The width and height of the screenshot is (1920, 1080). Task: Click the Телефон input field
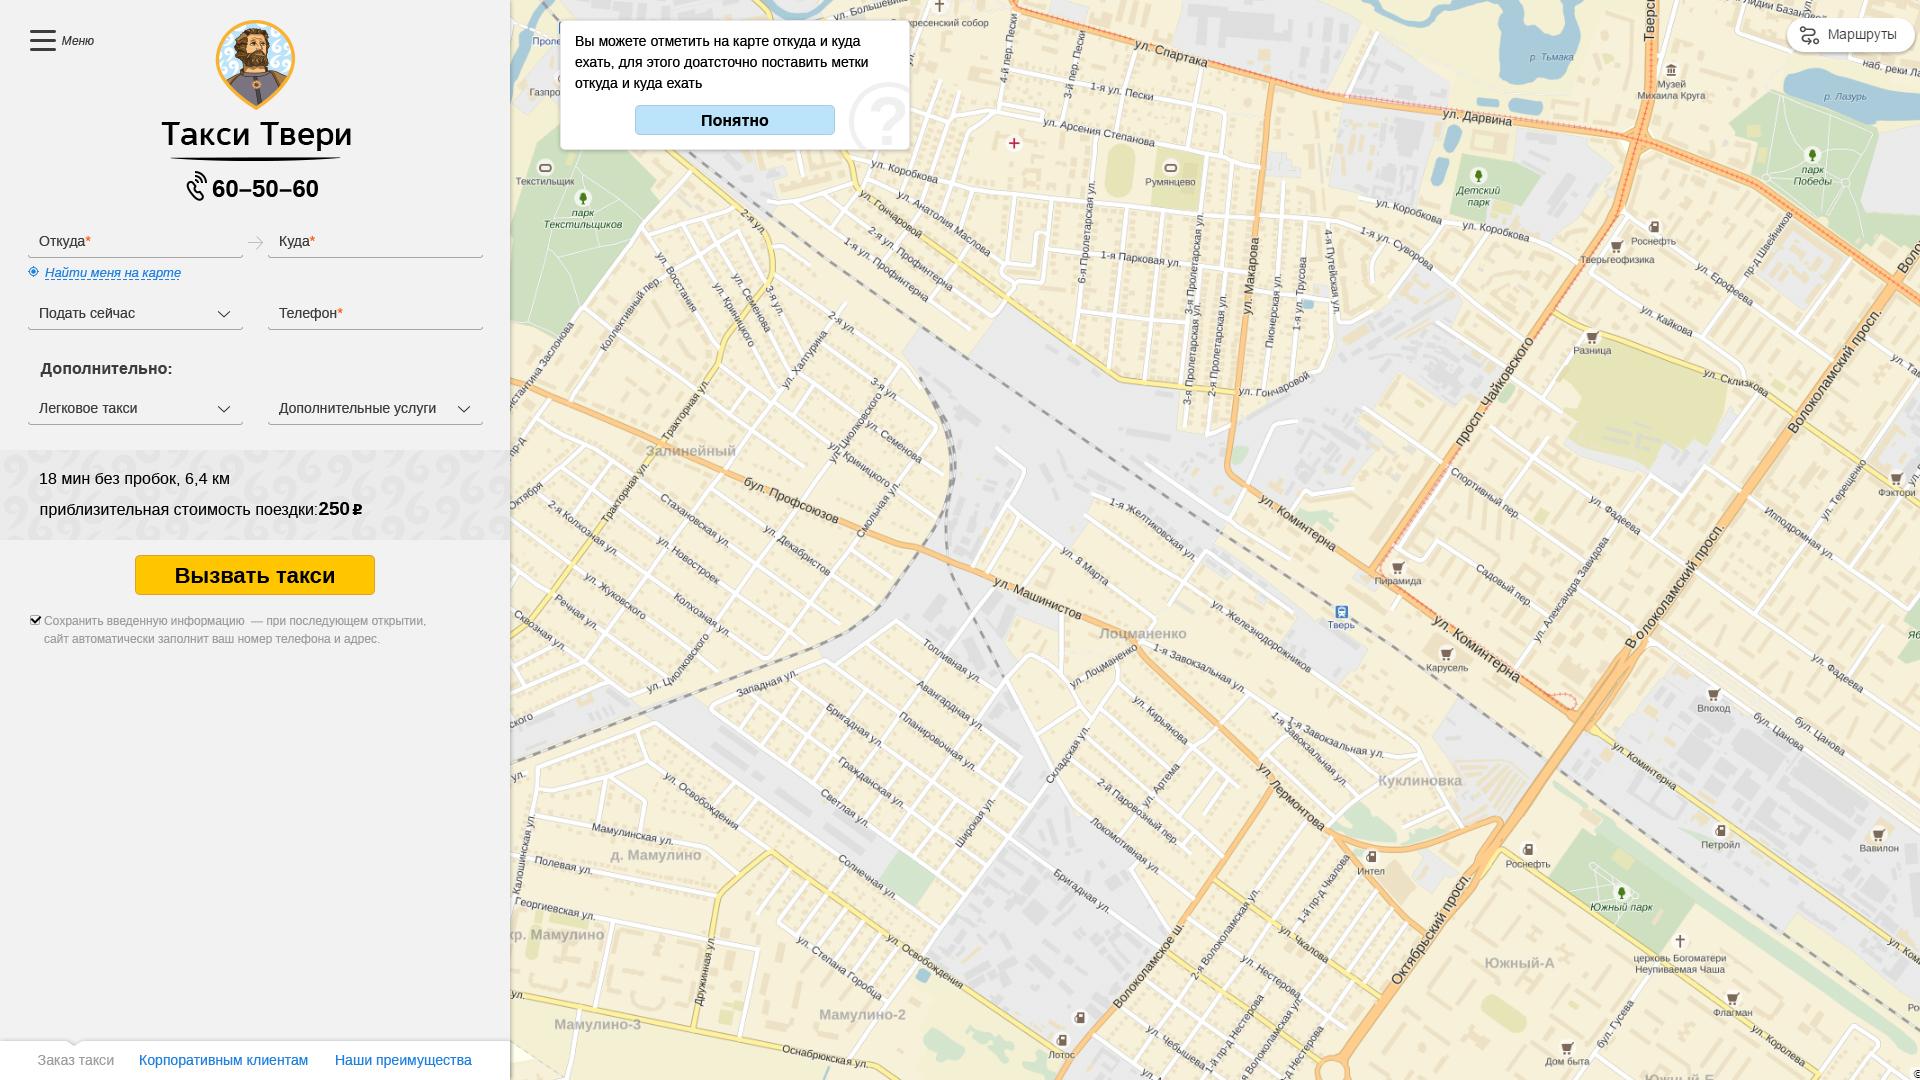pyautogui.click(x=375, y=314)
